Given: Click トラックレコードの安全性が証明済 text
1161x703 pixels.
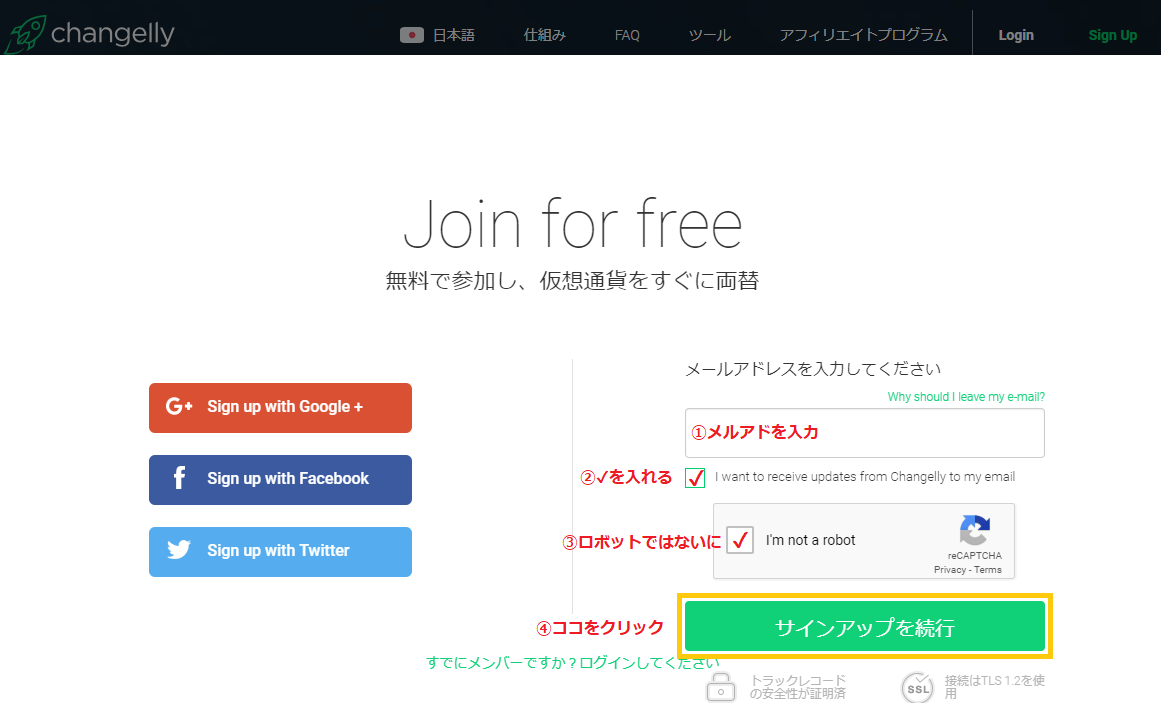Looking at the screenshot, I should pos(797,687).
